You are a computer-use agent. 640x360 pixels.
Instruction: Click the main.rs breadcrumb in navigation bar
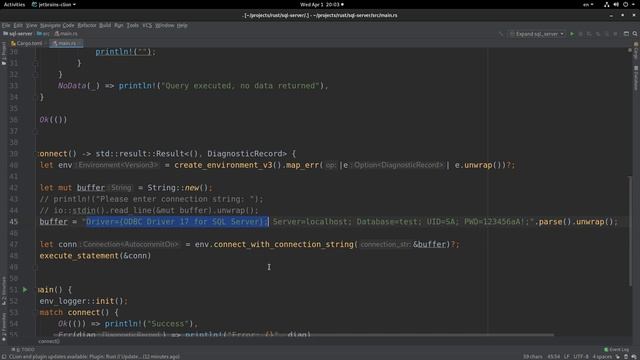click(66, 34)
